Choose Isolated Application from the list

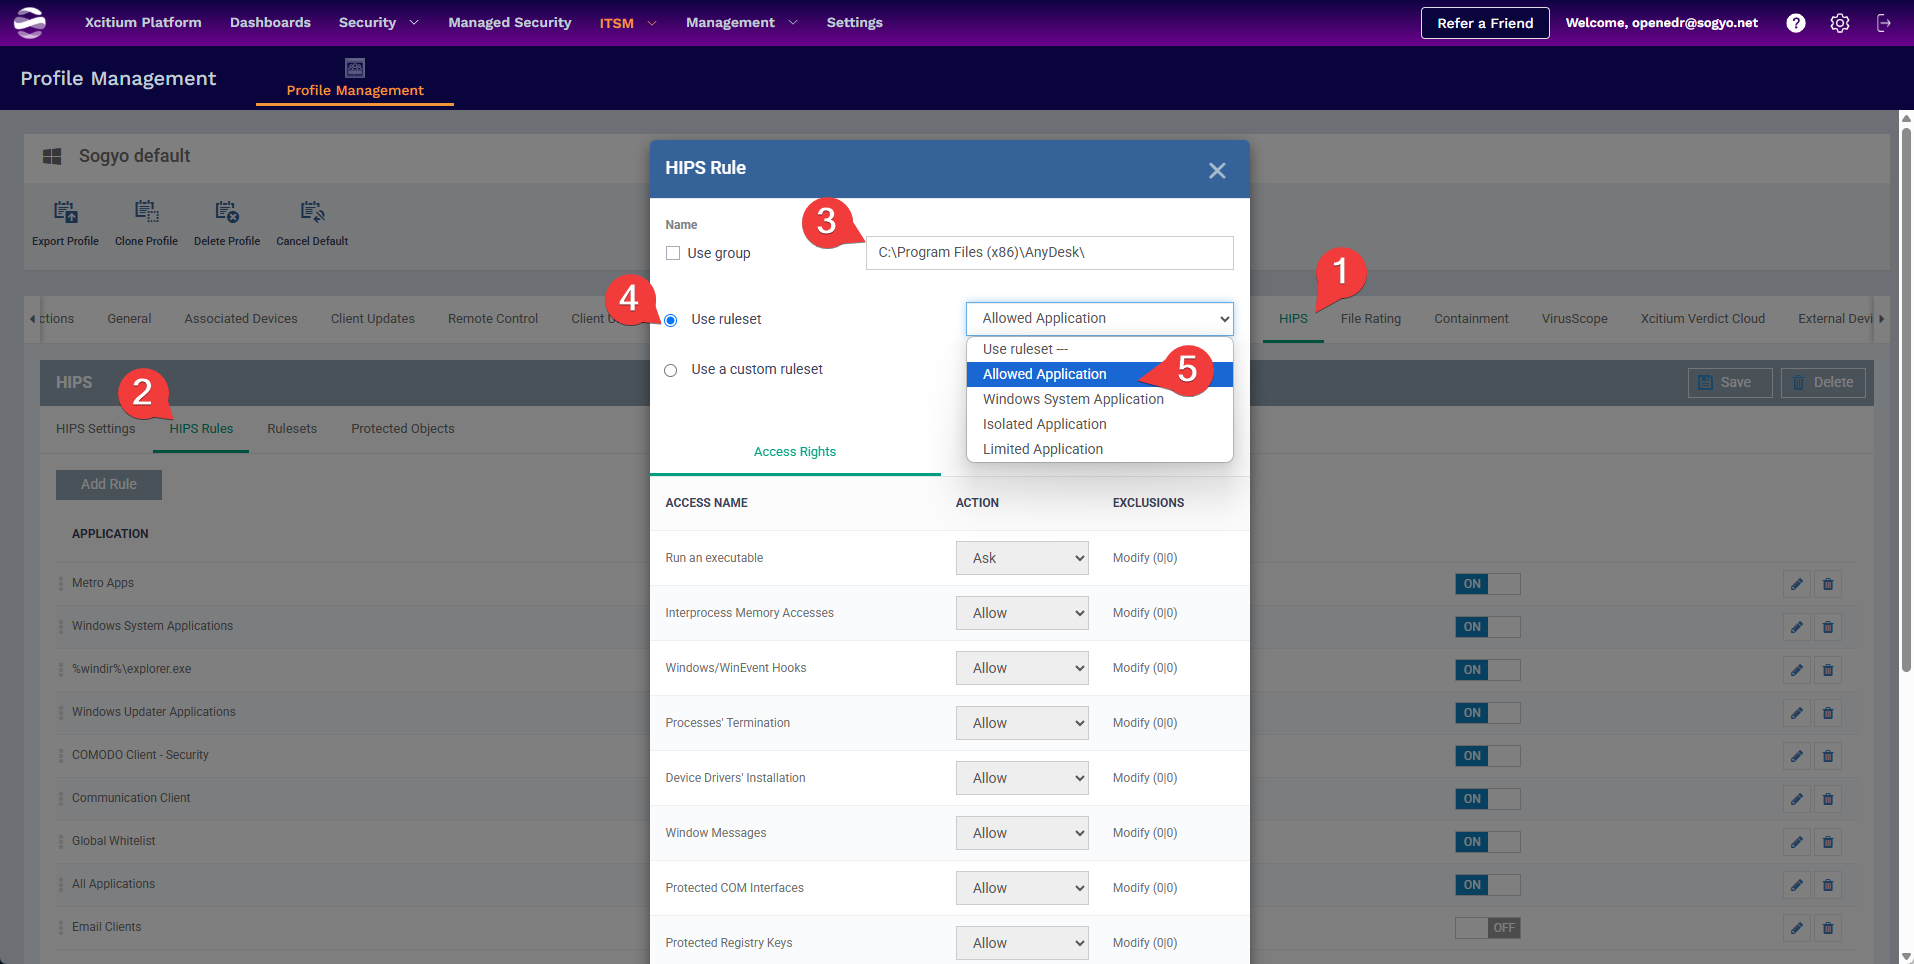1100,424
